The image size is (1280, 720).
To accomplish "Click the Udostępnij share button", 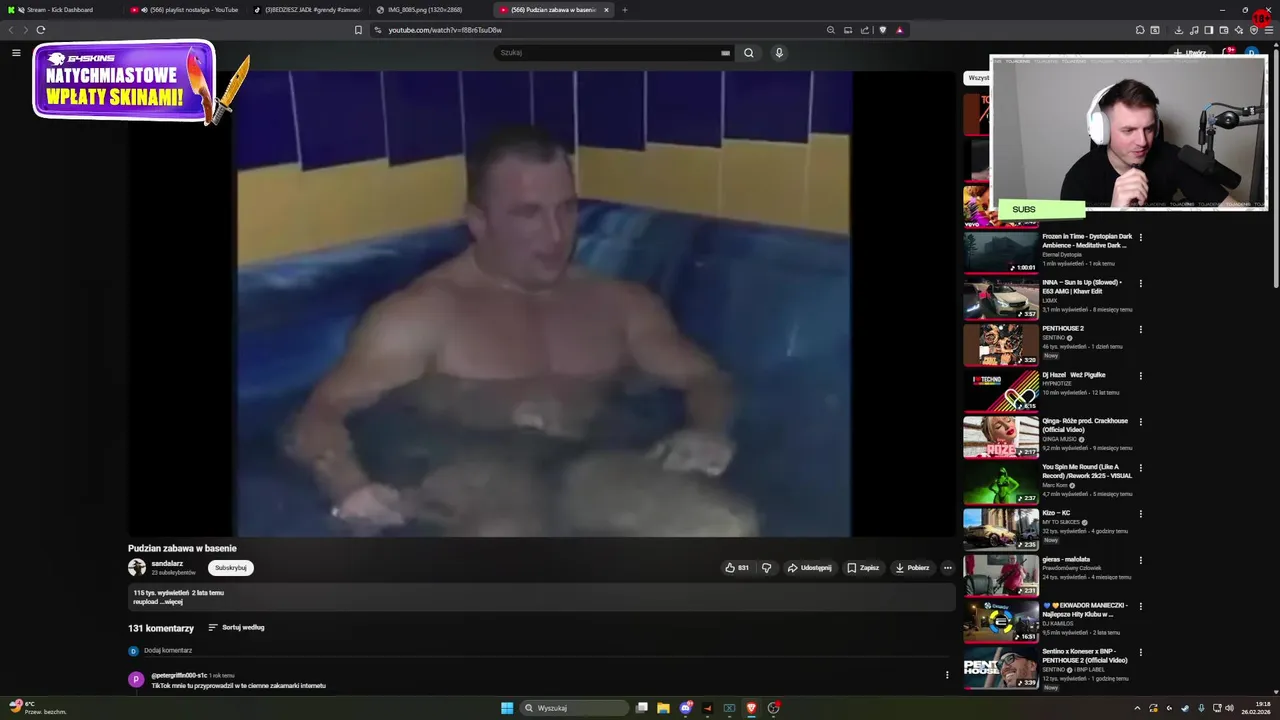I will click(809, 568).
